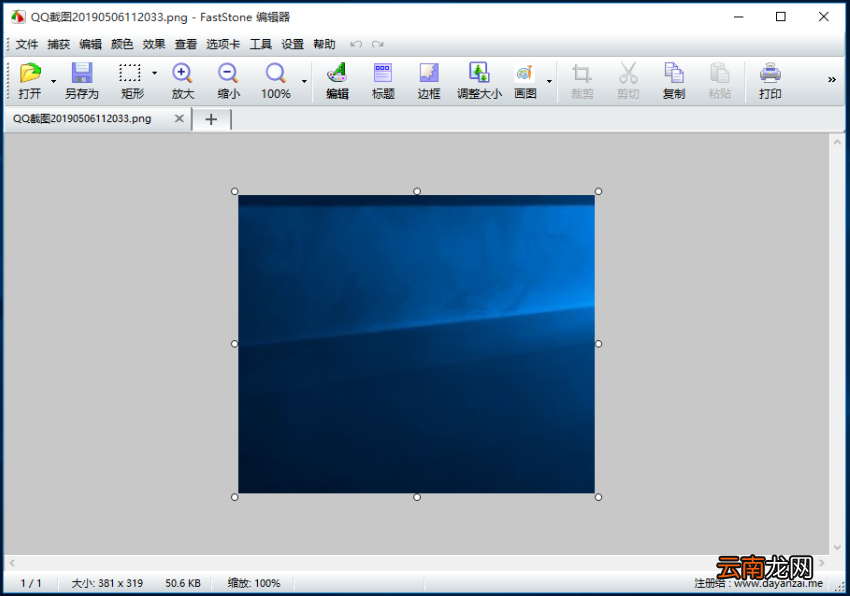This screenshot has height=596, width=850.
Task: Expand the dropdown arrow beside the 100% zoom
Action: click(x=304, y=81)
